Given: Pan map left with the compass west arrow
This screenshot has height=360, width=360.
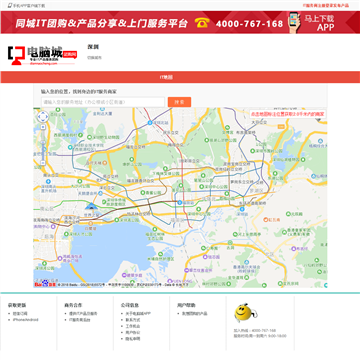Looking at the screenshot, I should point(38,117).
